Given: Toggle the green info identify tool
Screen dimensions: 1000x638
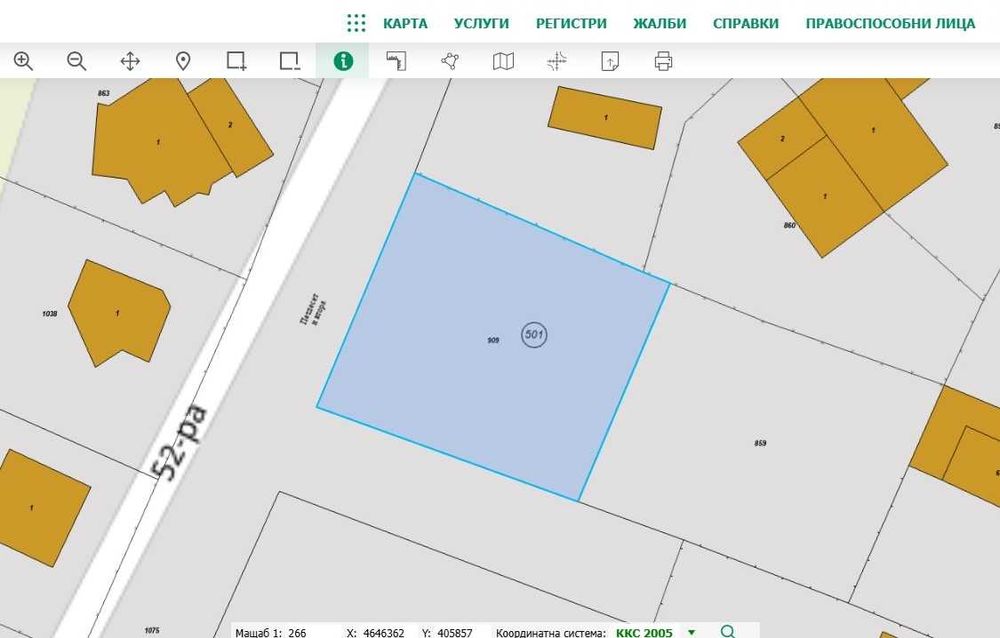Looking at the screenshot, I should (x=343, y=61).
